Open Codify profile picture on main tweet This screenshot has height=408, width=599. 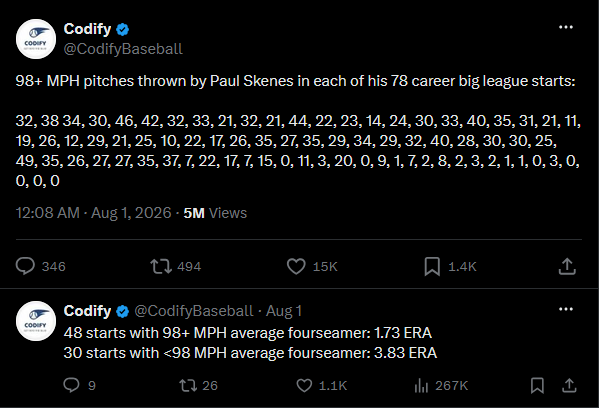(36, 39)
